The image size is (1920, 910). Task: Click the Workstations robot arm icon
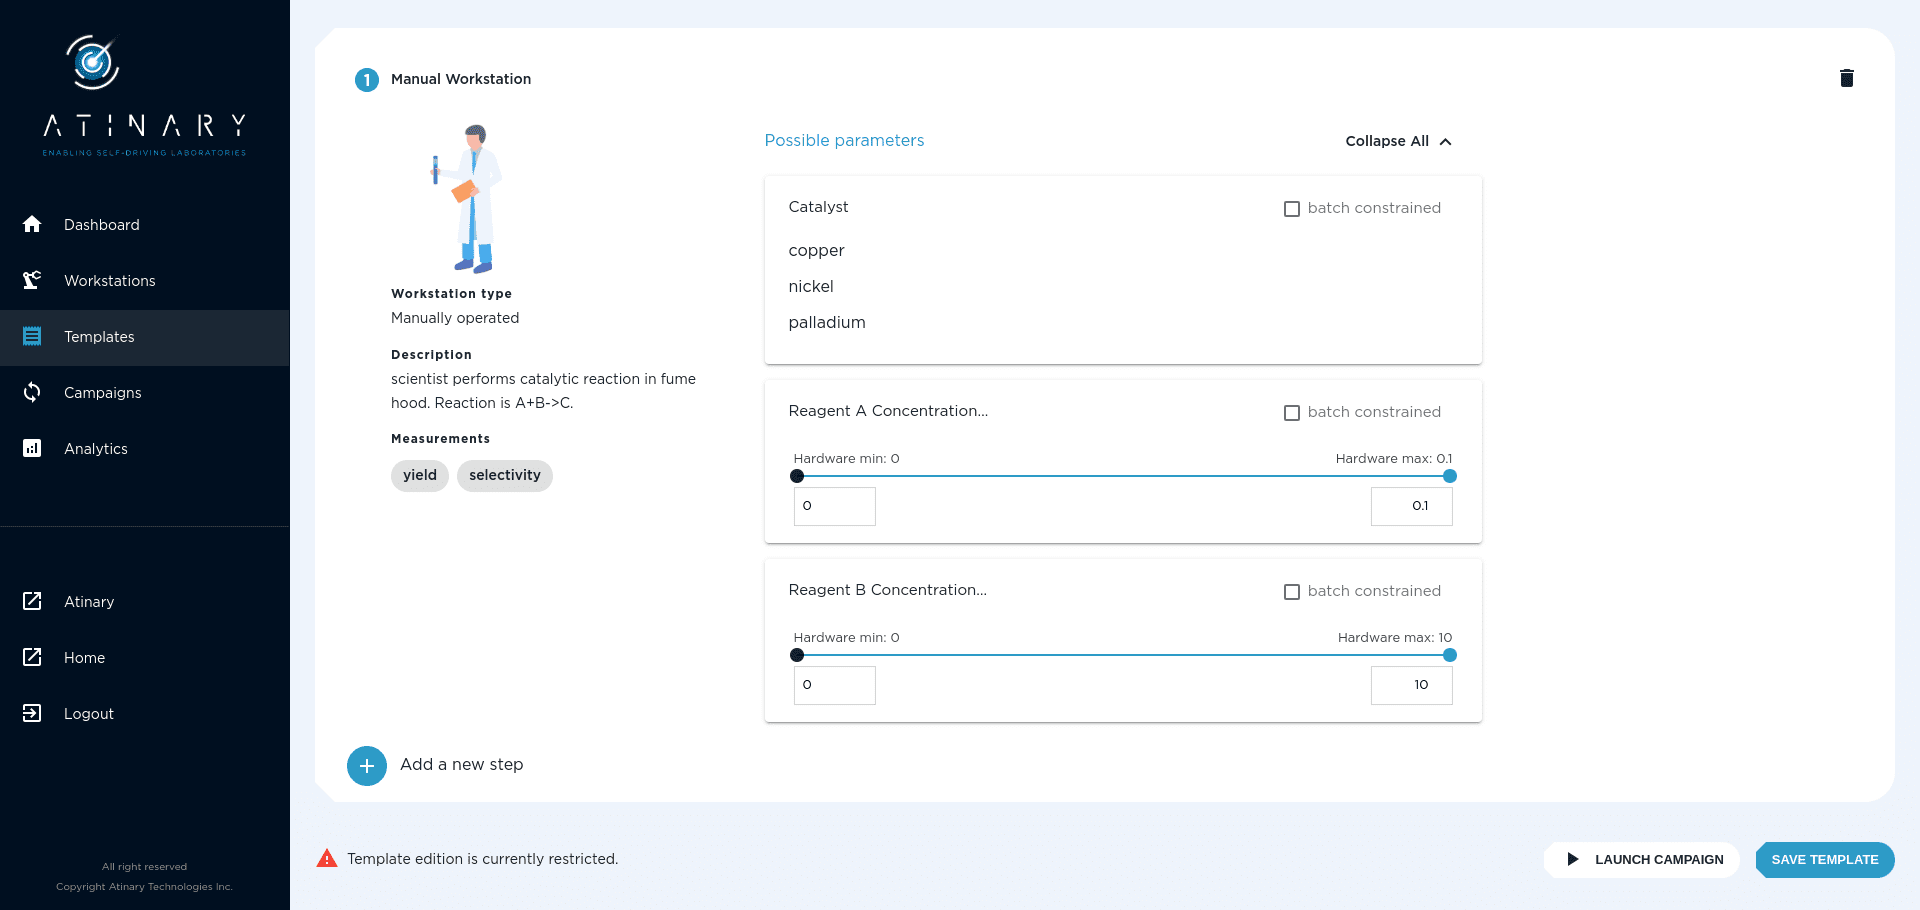tap(32, 280)
